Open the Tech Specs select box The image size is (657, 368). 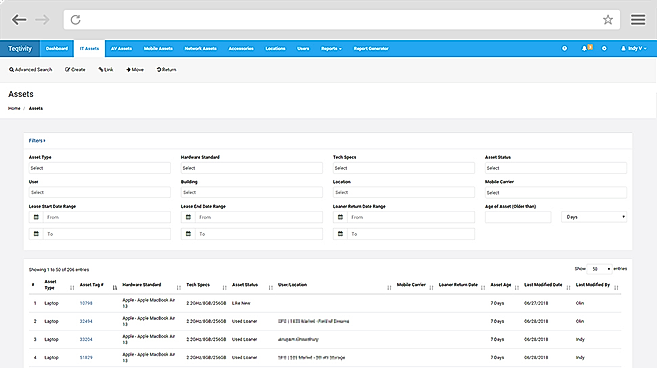tap(404, 168)
